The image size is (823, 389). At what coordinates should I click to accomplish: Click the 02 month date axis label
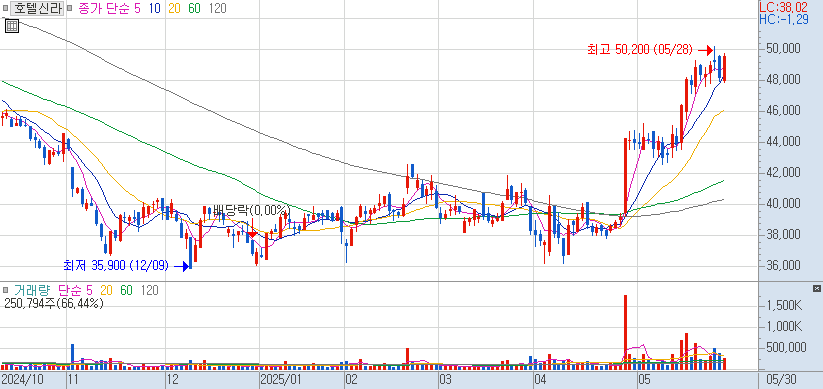(x=351, y=379)
